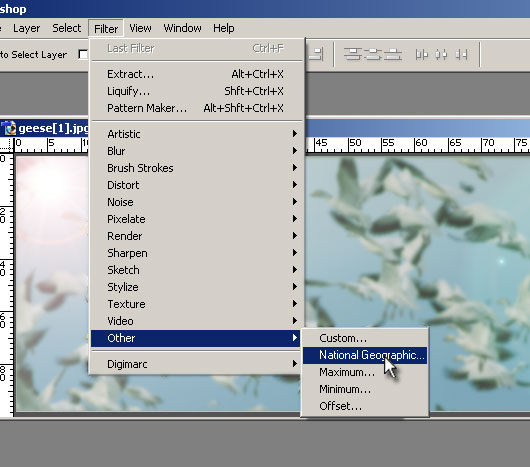Click the Distribute left edges icon
Image resolution: width=530 pixels, height=467 pixels.
click(x=421, y=54)
